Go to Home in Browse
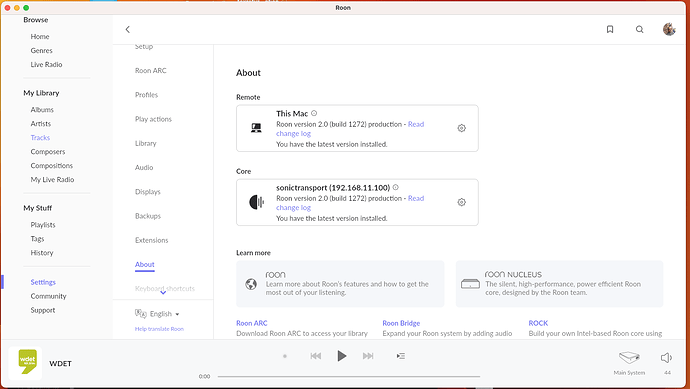 pyautogui.click(x=40, y=37)
